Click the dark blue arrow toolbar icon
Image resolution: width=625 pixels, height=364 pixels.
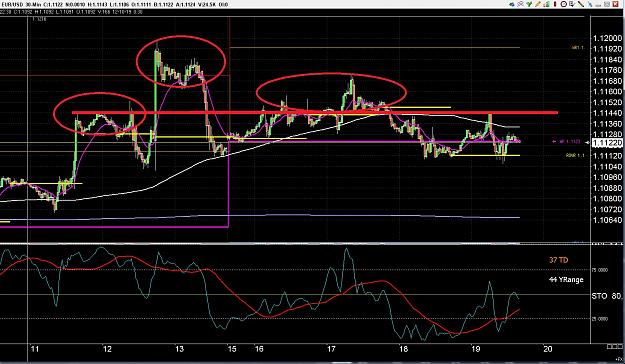[x=512, y=4]
